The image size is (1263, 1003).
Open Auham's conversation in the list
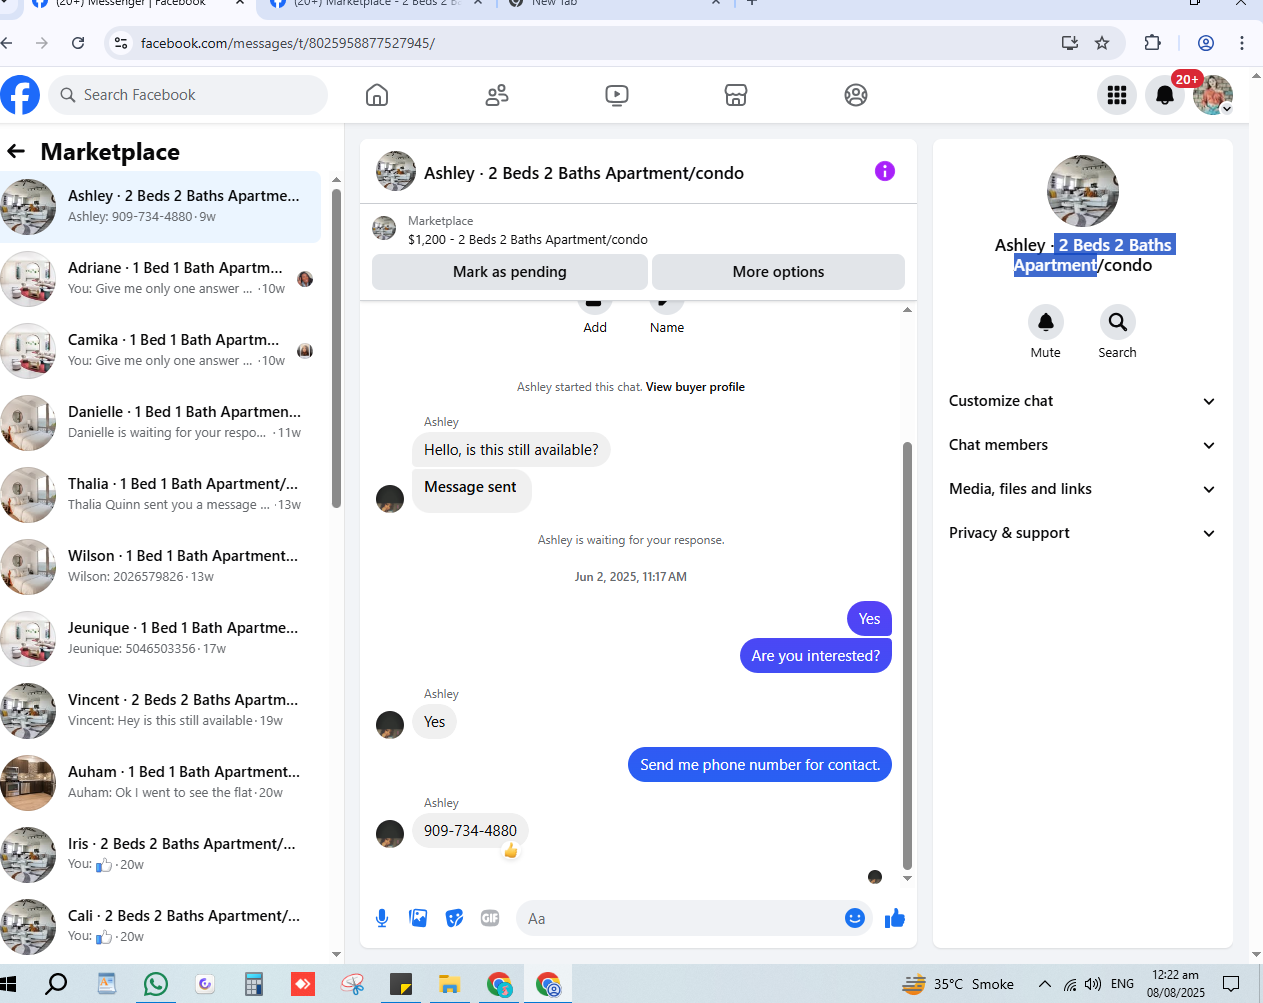click(x=162, y=783)
